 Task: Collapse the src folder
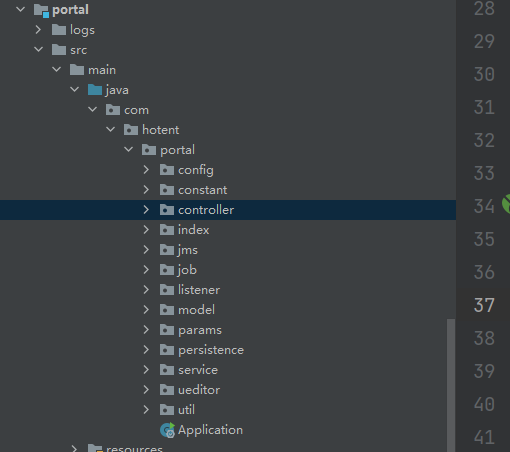(x=38, y=49)
